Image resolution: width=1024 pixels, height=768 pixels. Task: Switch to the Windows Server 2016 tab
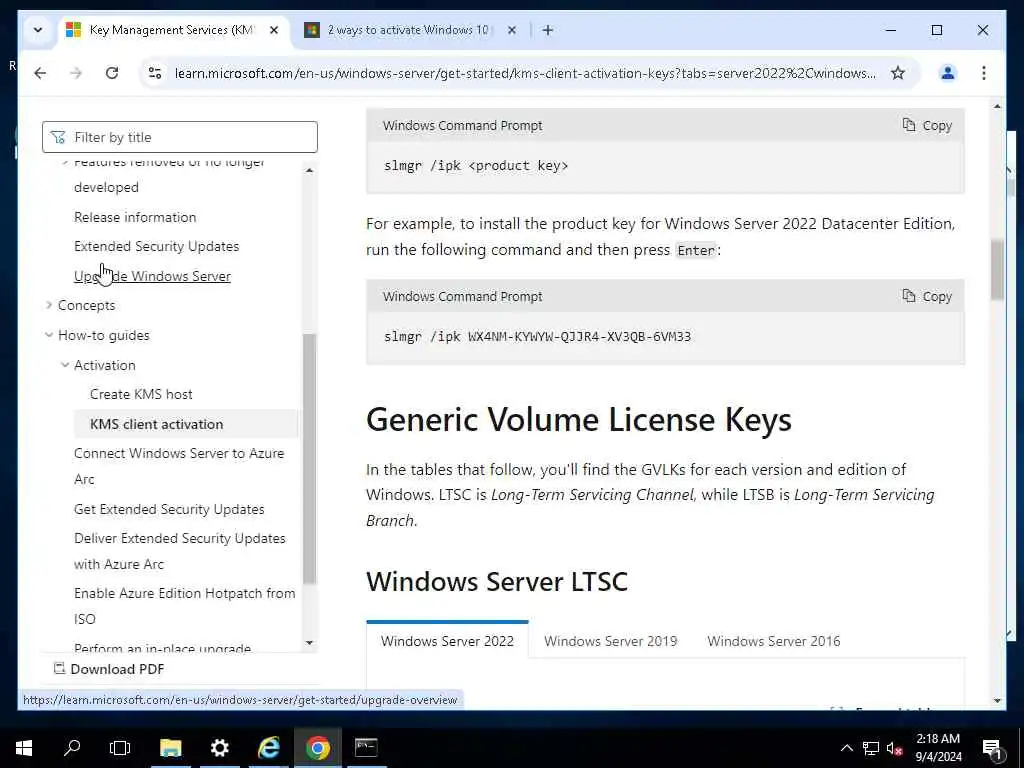[774, 641]
